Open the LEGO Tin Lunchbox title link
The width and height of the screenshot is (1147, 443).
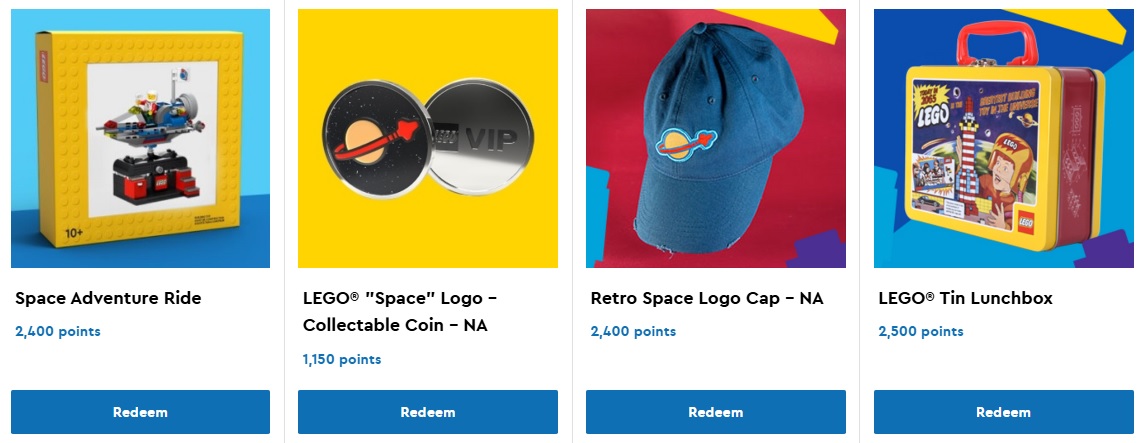966,298
